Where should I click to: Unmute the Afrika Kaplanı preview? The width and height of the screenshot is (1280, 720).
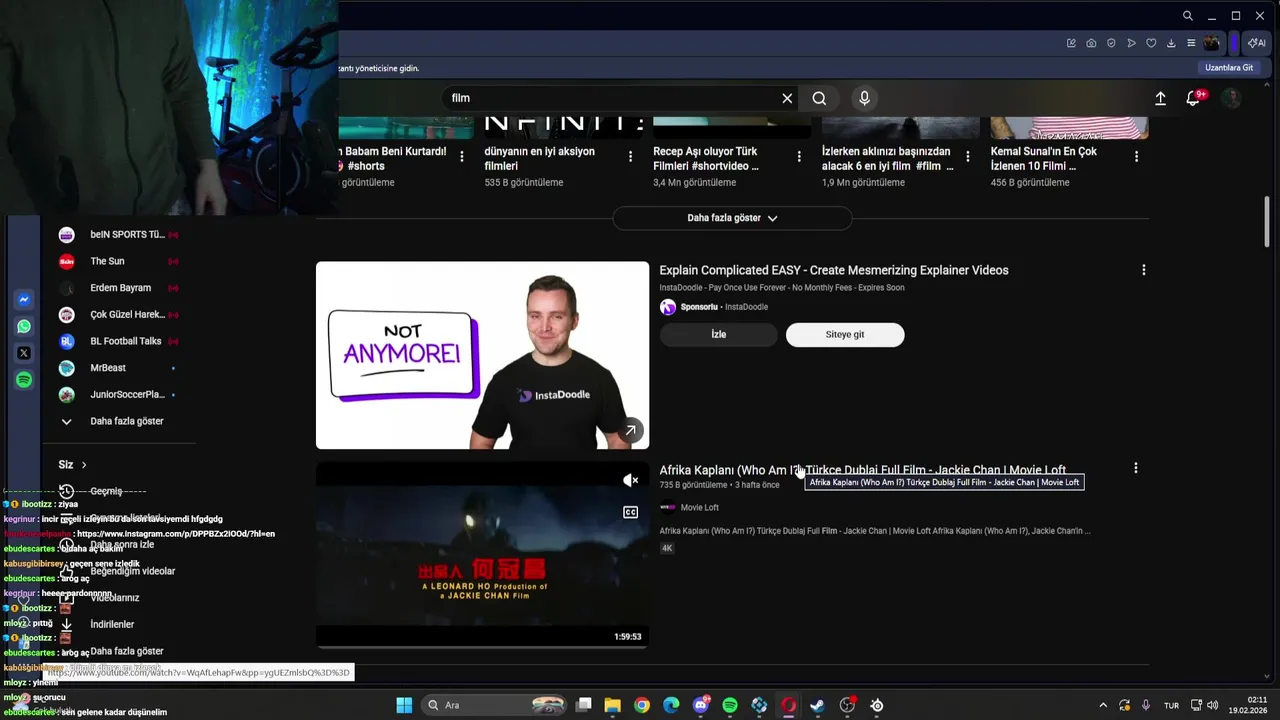630,481
